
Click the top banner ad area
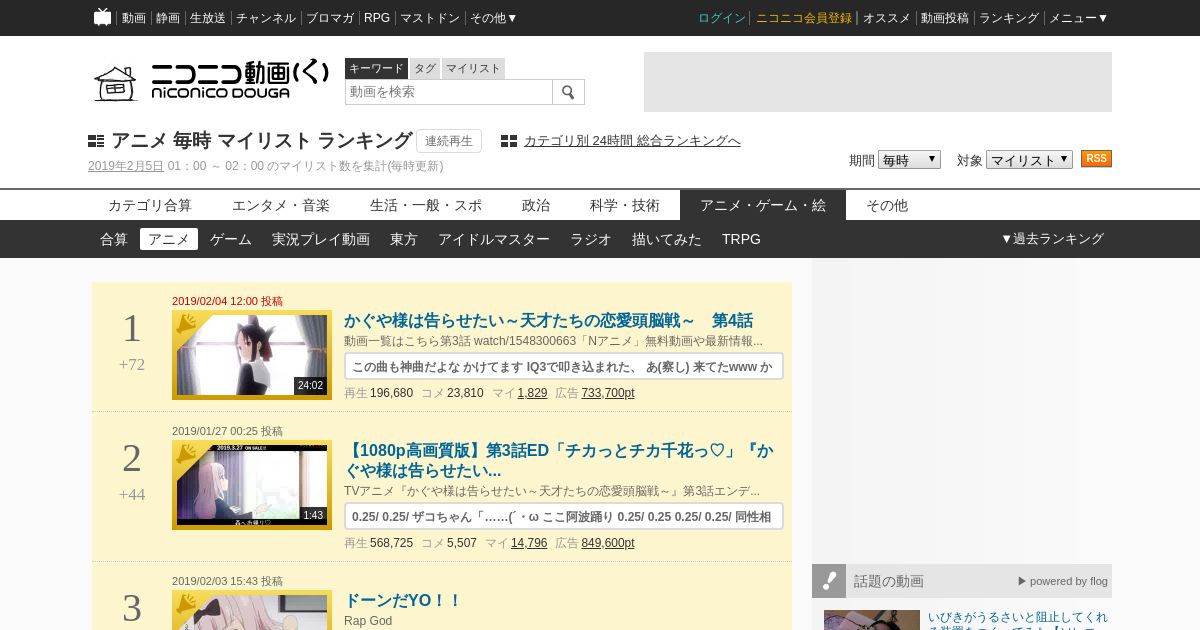point(878,82)
